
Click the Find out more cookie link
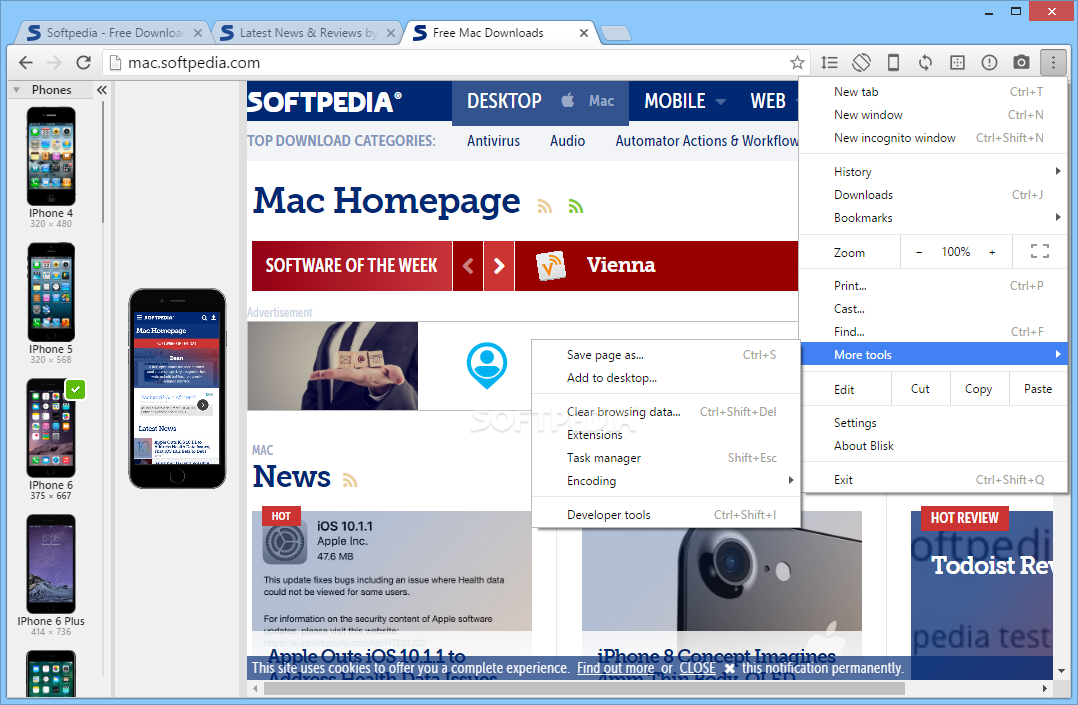click(x=615, y=668)
